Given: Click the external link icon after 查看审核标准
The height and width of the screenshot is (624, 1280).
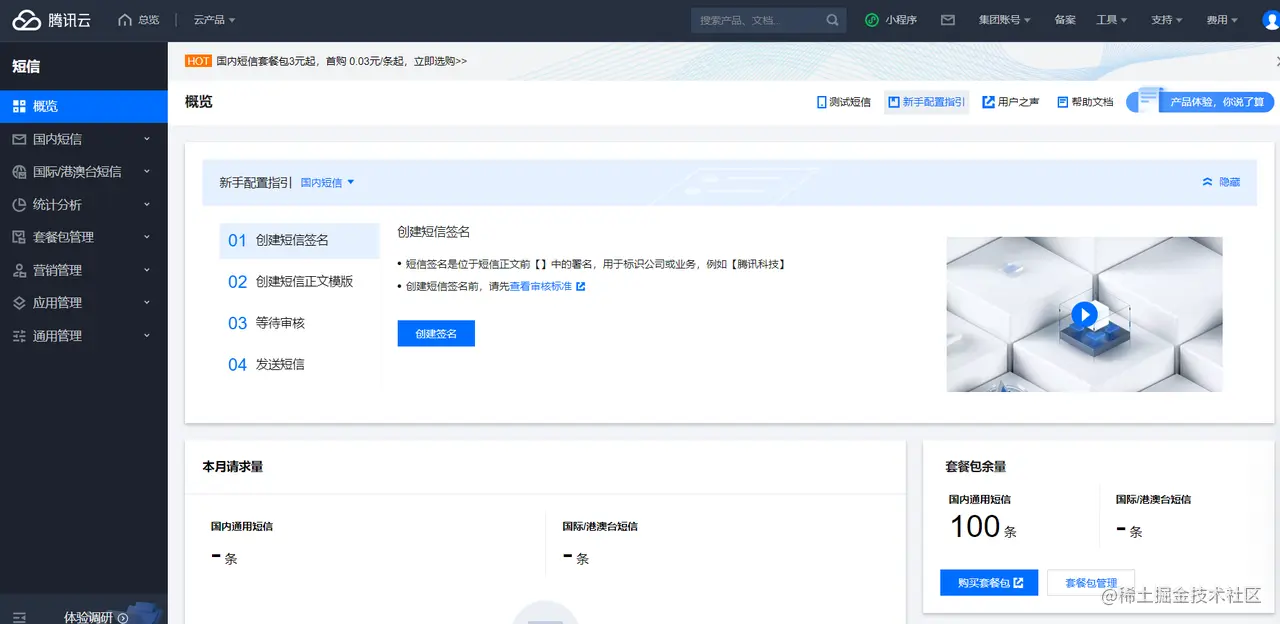Looking at the screenshot, I should pyautogui.click(x=580, y=287).
